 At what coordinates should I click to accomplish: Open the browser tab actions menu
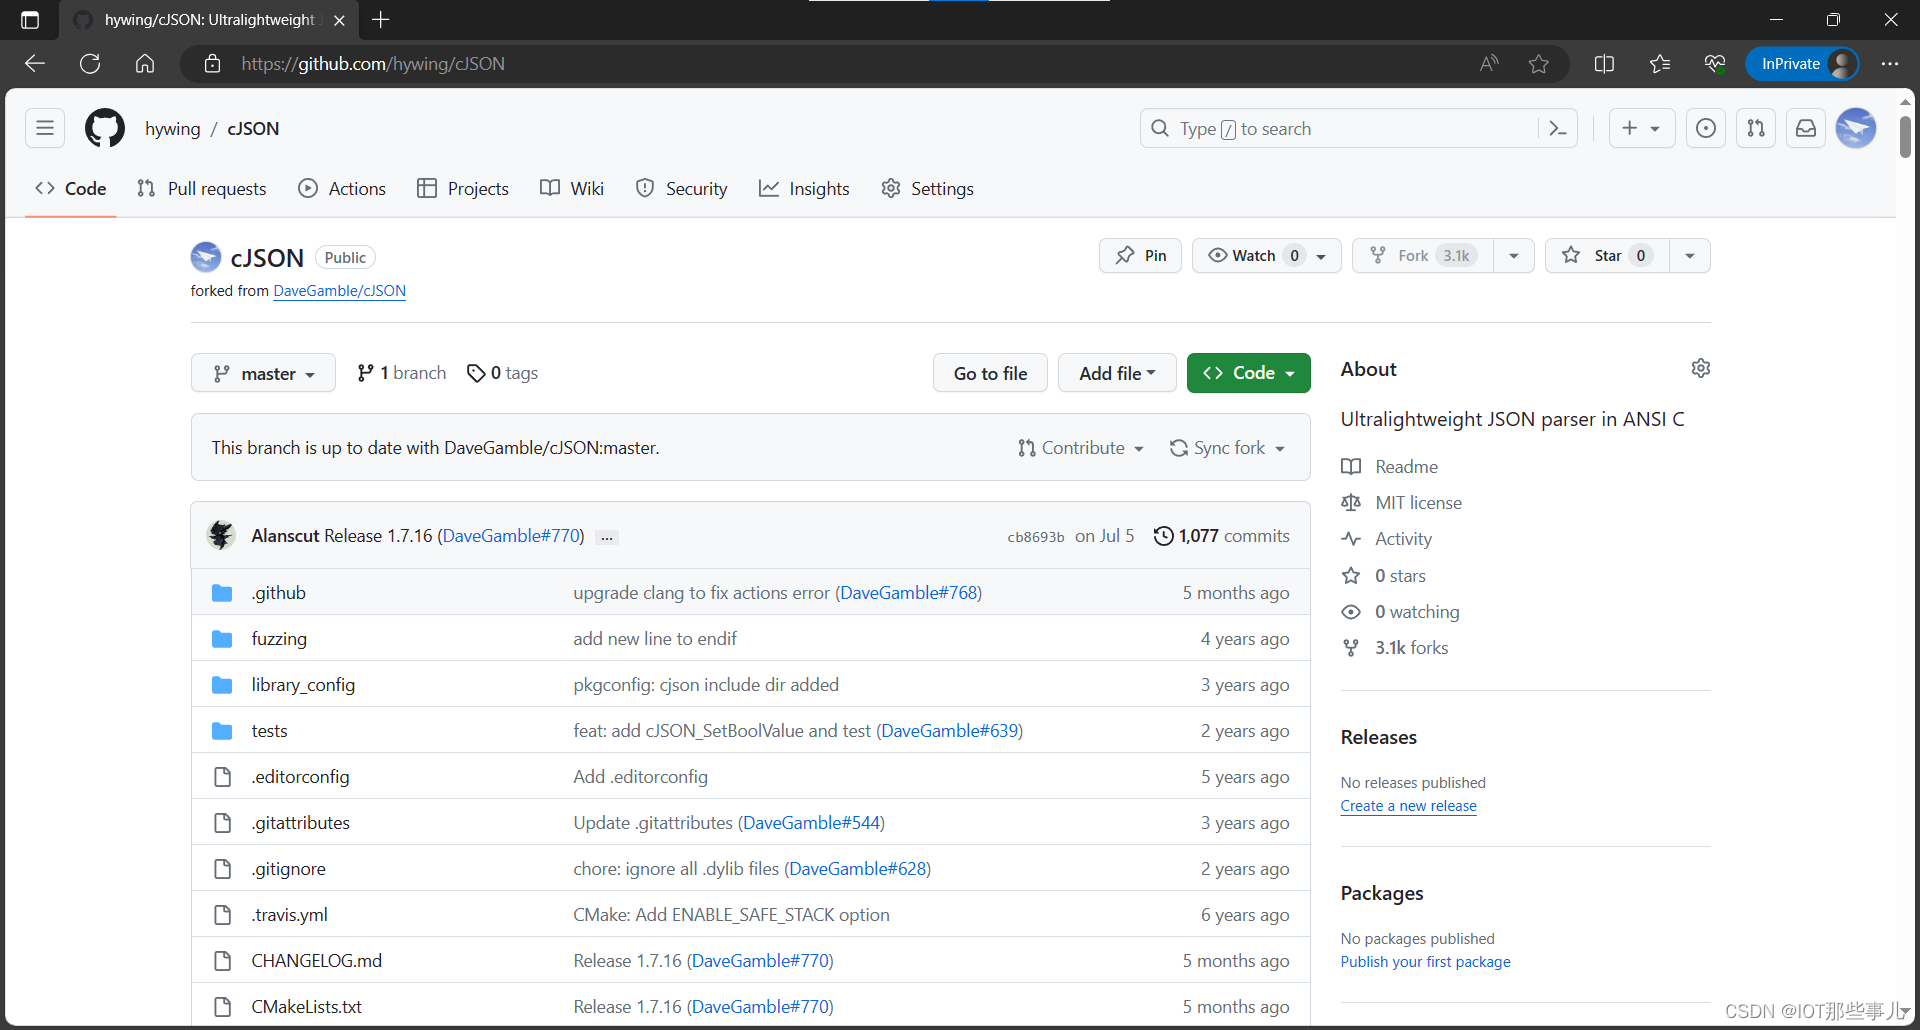click(x=30, y=20)
